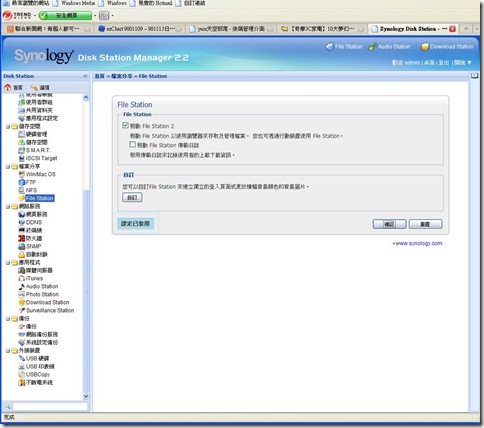This screenshot has width=484, height=428.
Task: Switch to the 聯合新聞網 browser tab
Action: 48,29
